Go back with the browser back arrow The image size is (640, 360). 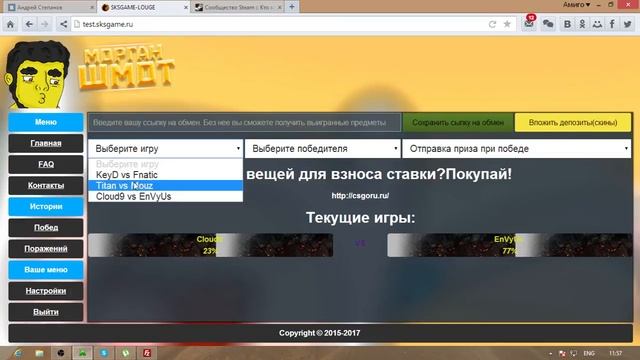[29, 24]
